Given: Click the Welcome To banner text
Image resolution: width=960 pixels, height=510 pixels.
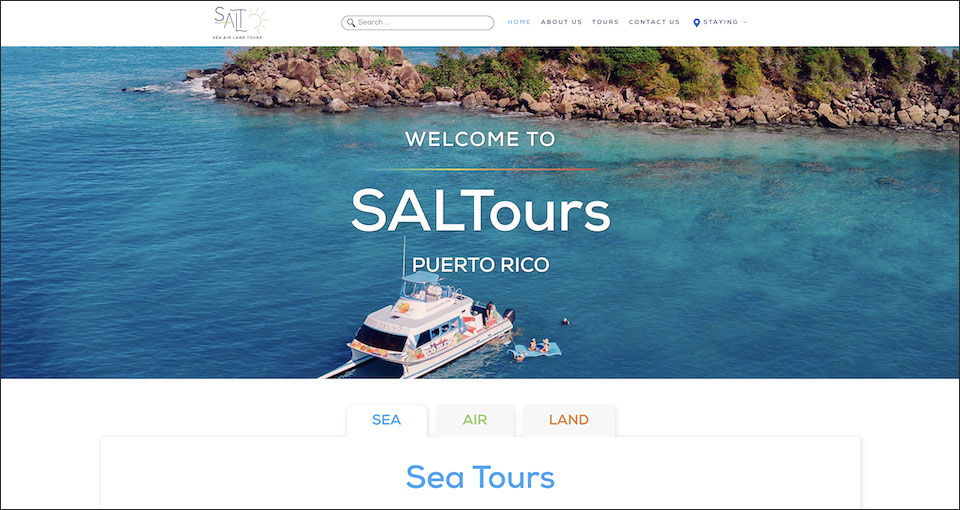Looking at the screenshot, I should [480, 140].
